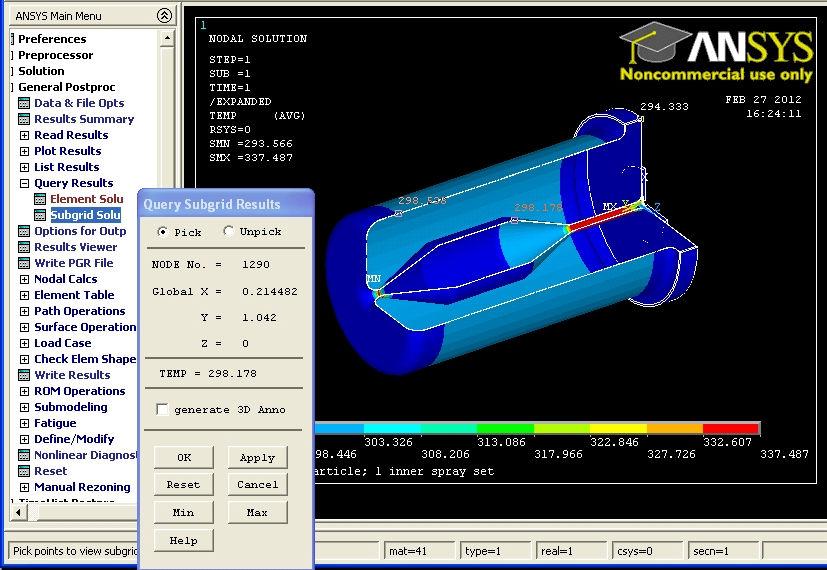Click the secn=1 status bar field
Image resolution: width=827 pixels, height=570 pixels.
click(x=723, y=551)
